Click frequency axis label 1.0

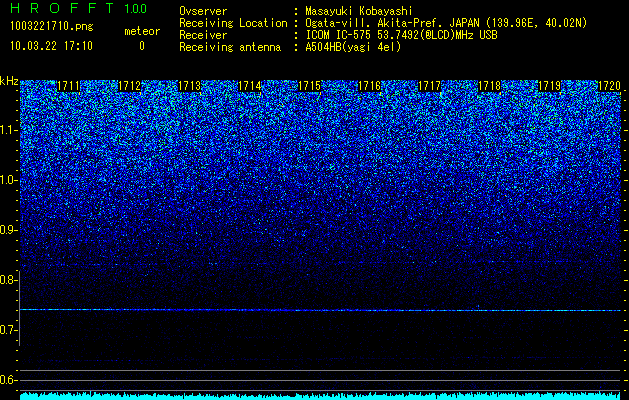(8, 180)
